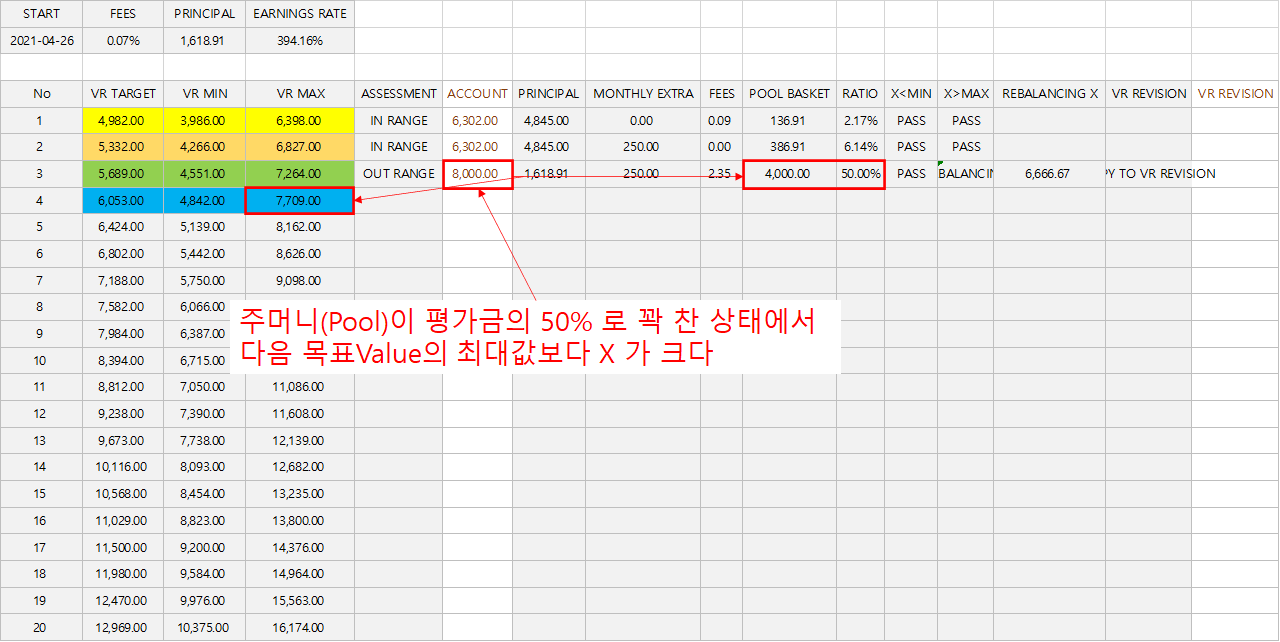Click the 6,802.00 VR target cell
1280x642 pixels.
[x=123, y=254]
